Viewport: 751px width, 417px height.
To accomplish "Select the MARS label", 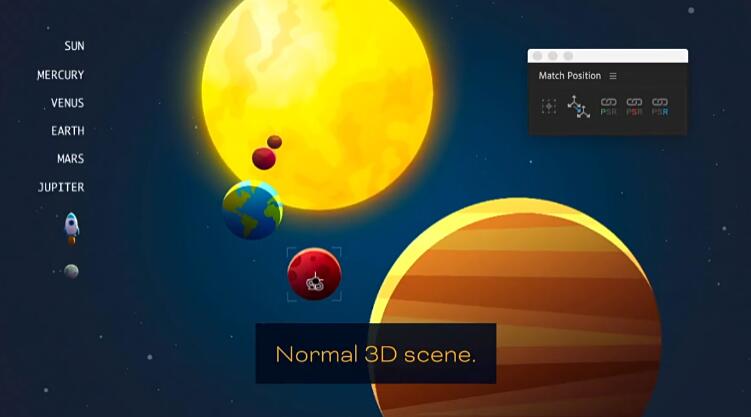I will pos(70,158).
